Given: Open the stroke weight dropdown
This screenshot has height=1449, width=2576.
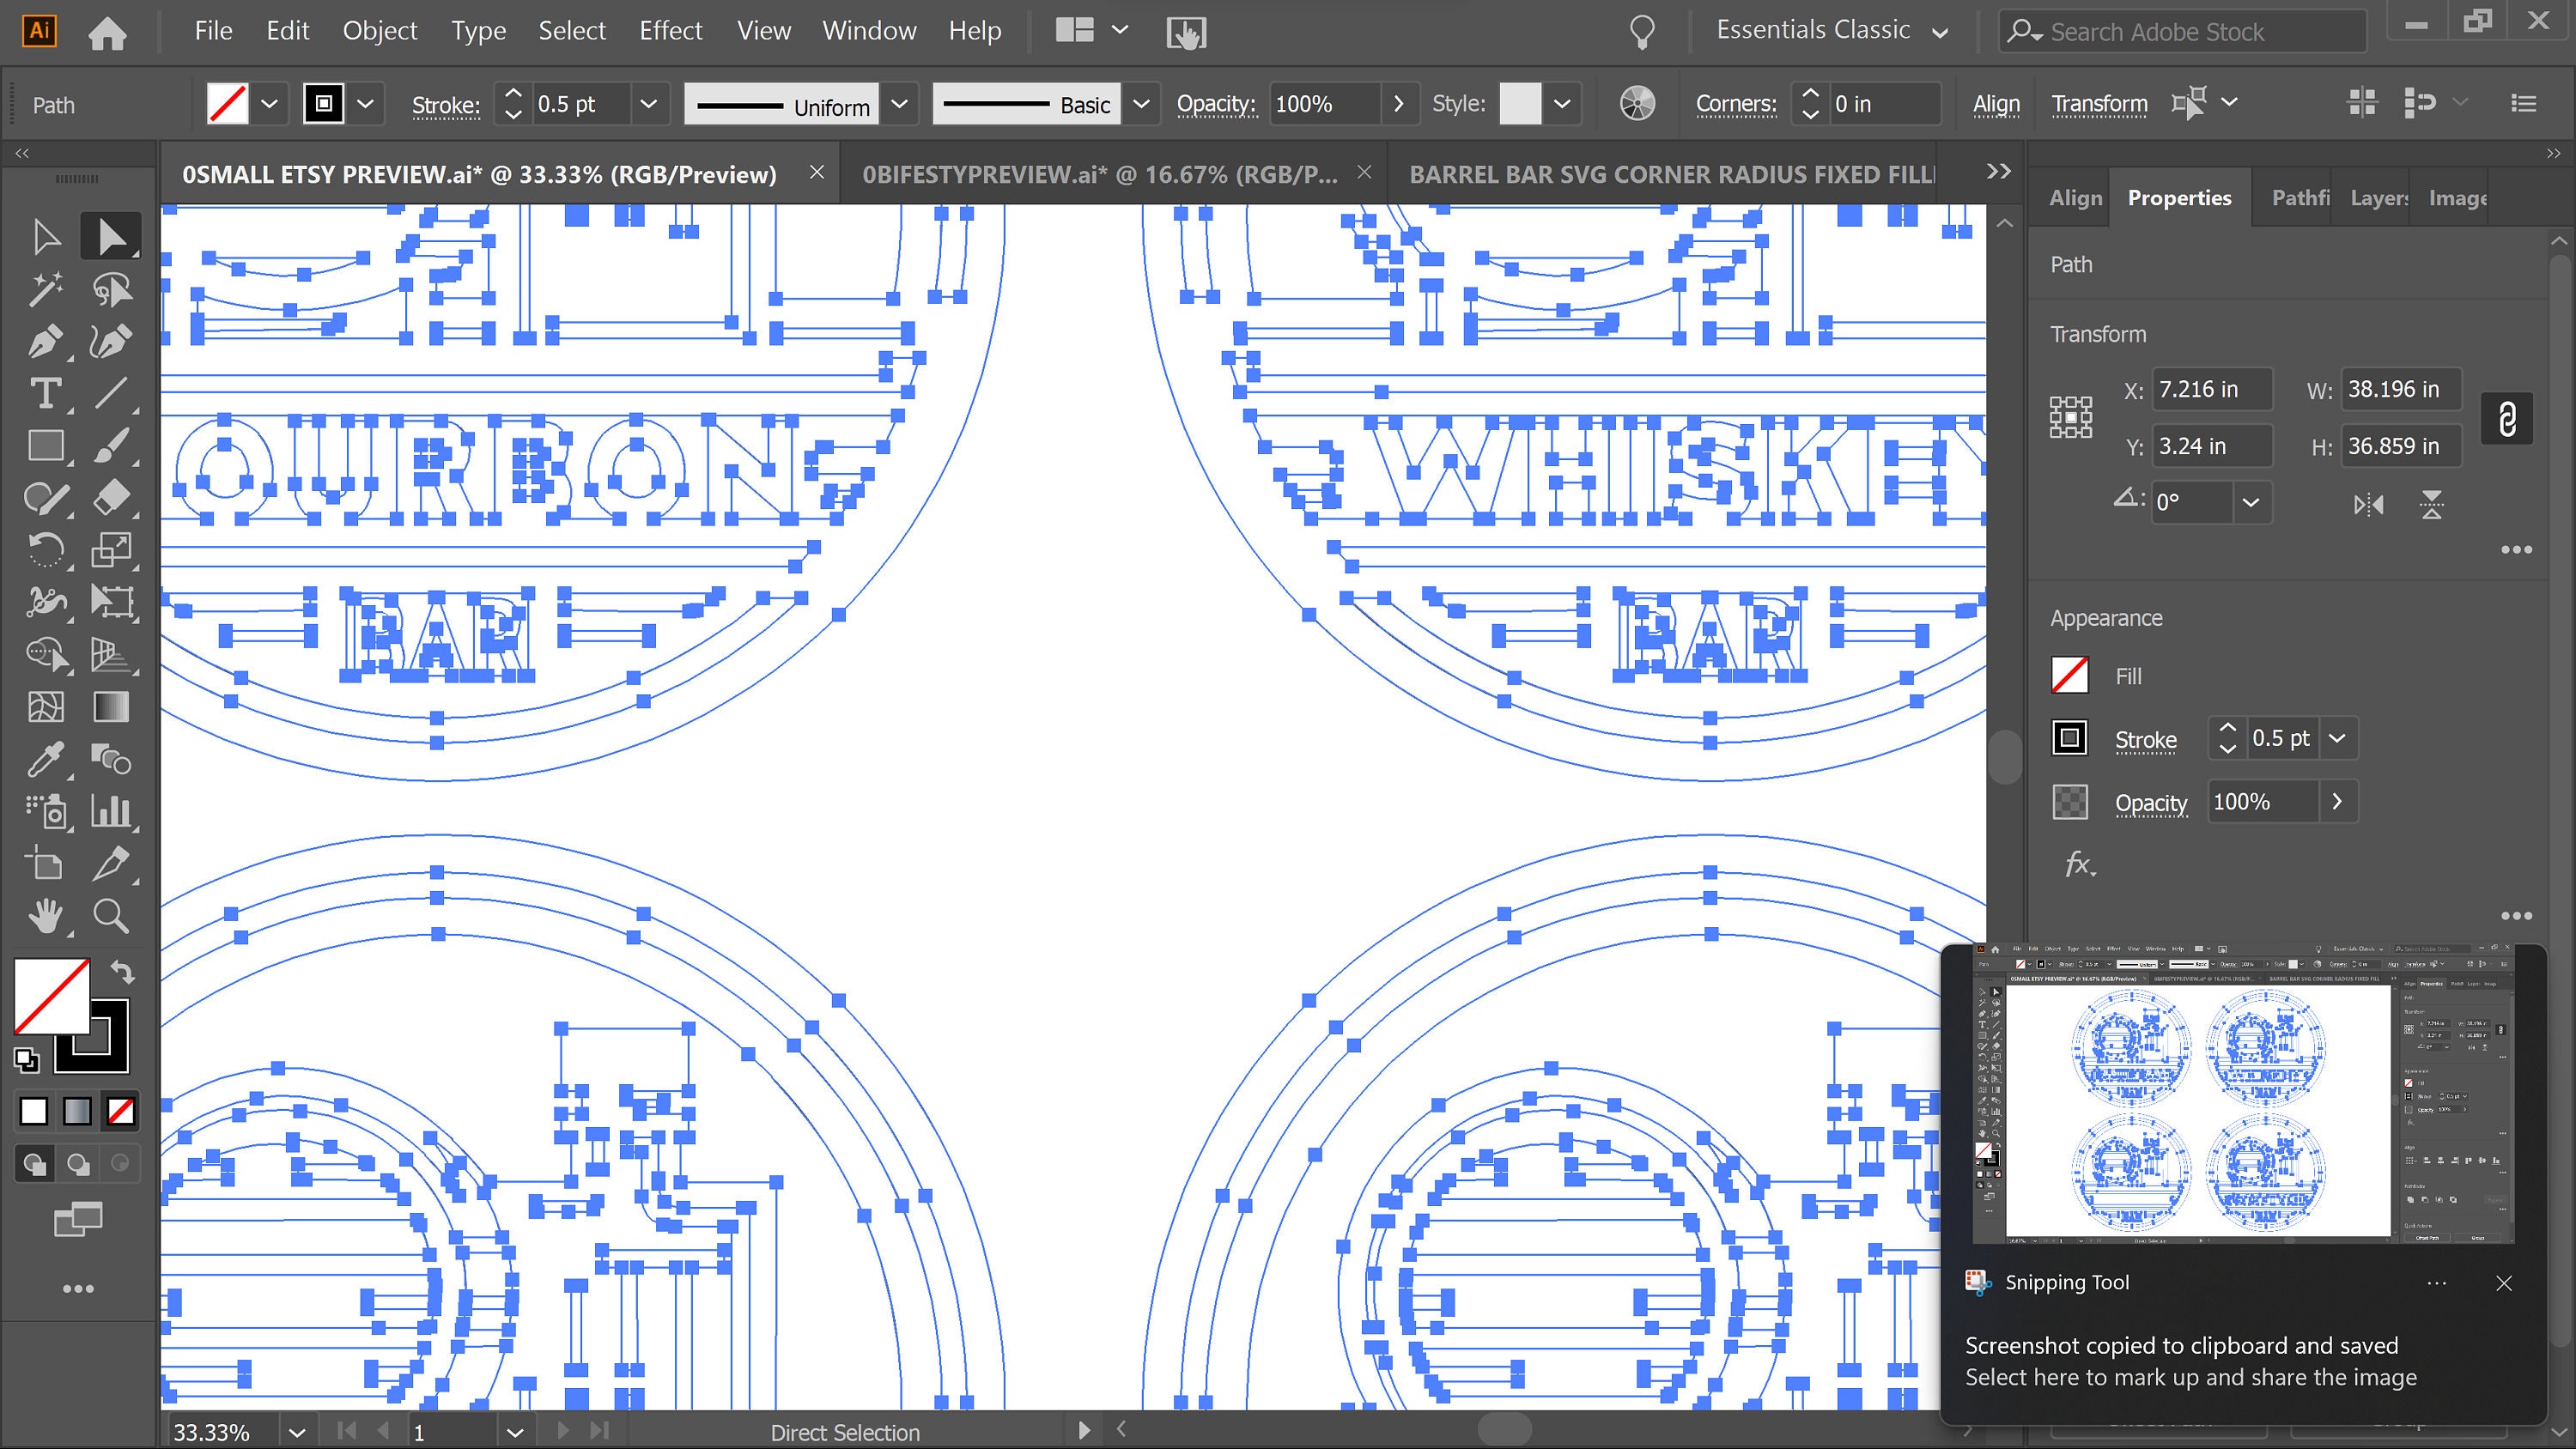Looking at the screenshot, I should click(650, 103).
